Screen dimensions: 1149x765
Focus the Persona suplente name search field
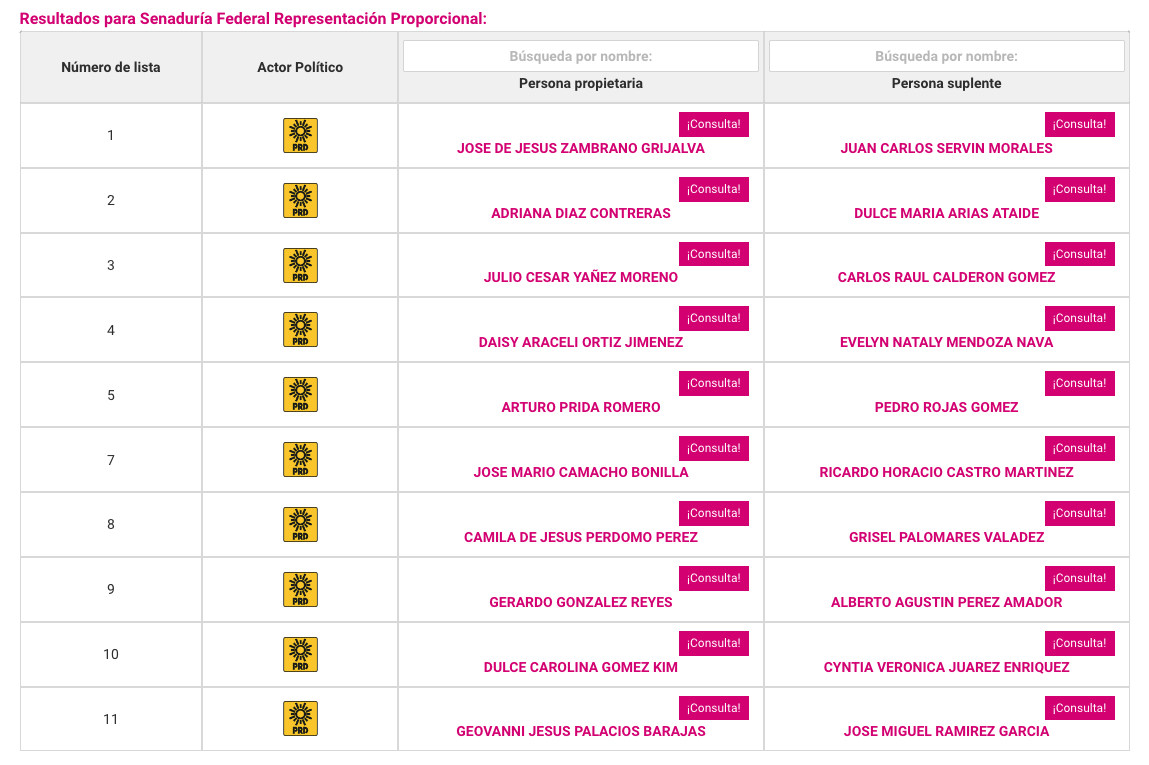pyautogui.click(x=946, y=56)
